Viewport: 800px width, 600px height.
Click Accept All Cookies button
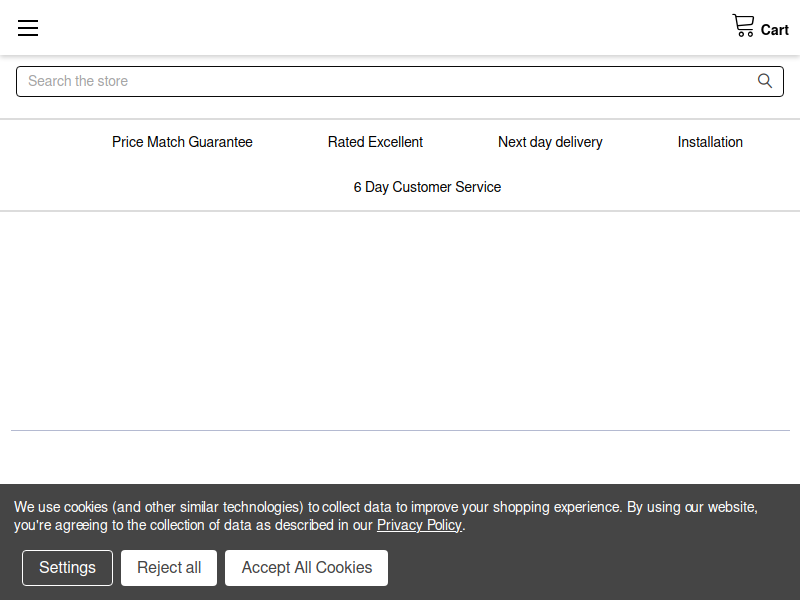307,567
